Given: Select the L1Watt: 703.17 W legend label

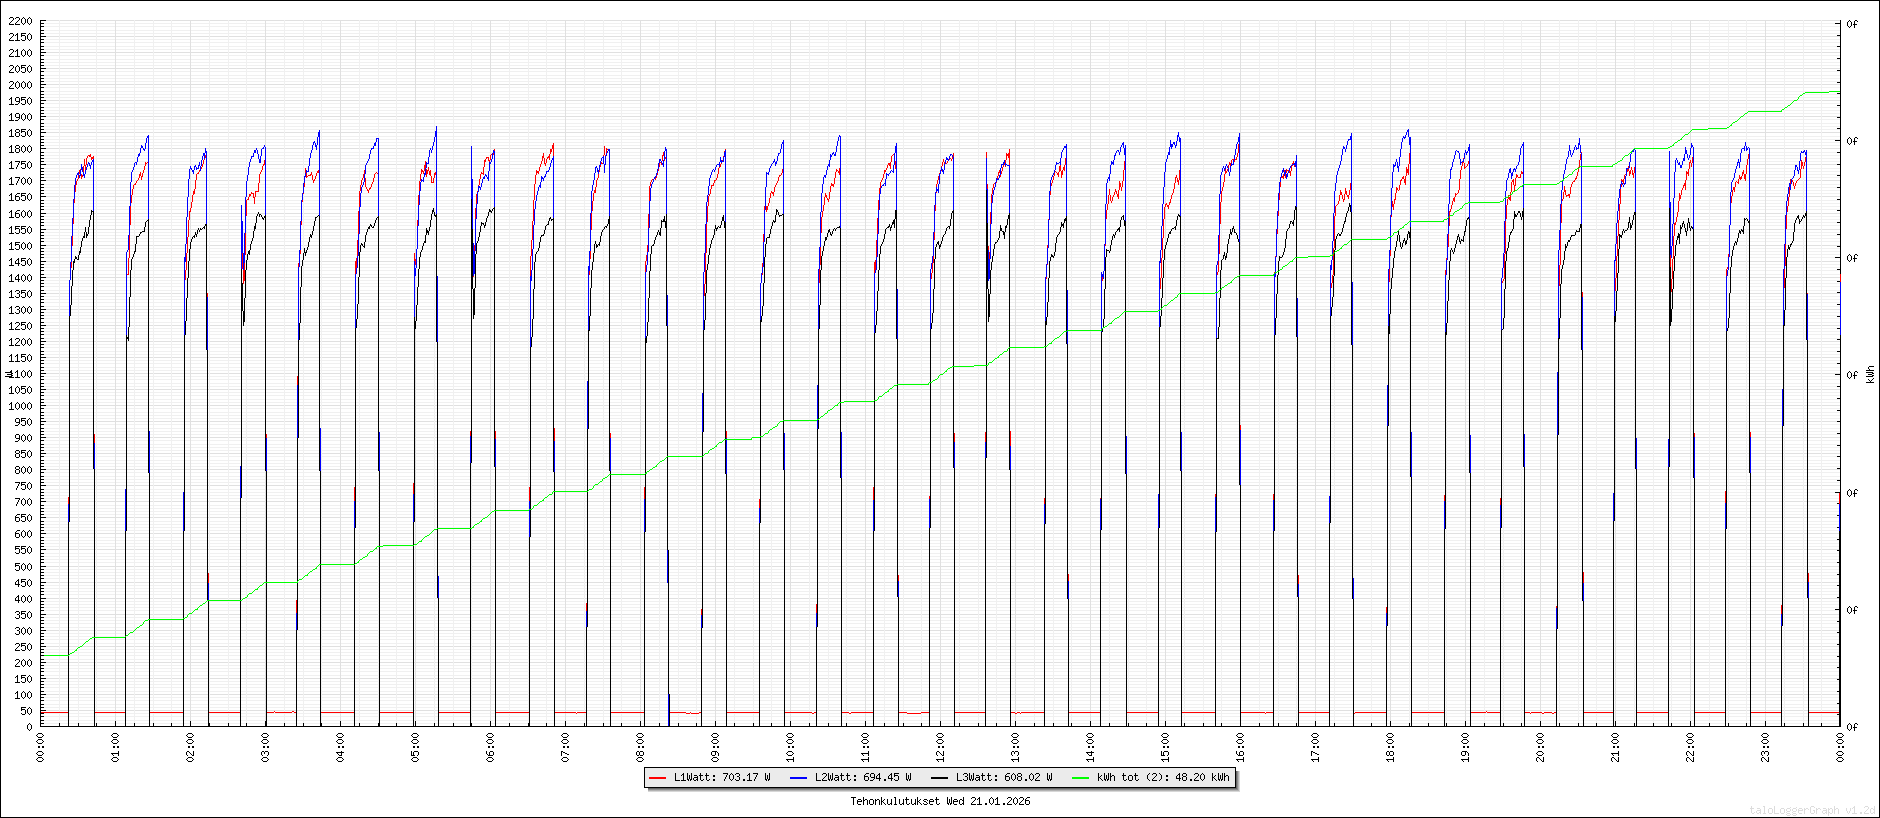Looking at the screenshot, I should pyautogui.click(x=721, y=778).
